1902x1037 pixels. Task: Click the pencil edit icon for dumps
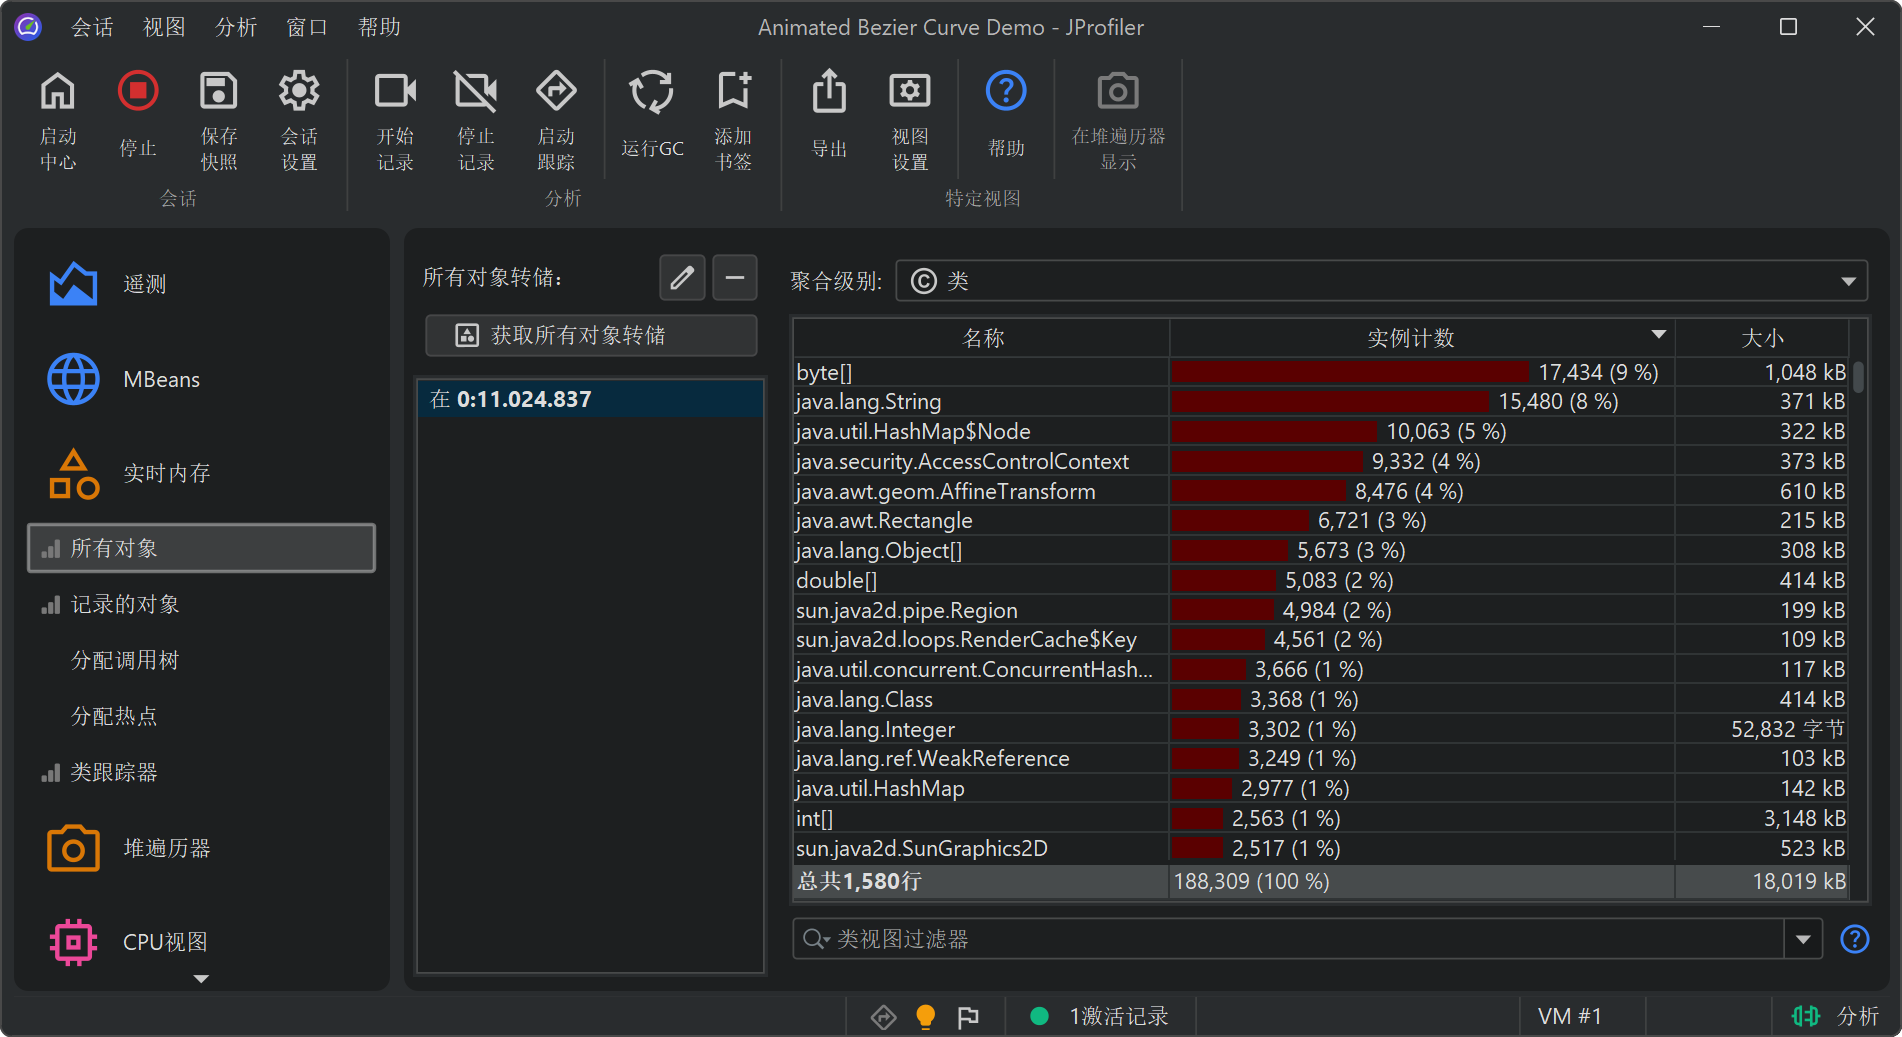click(x=682, y=278)
